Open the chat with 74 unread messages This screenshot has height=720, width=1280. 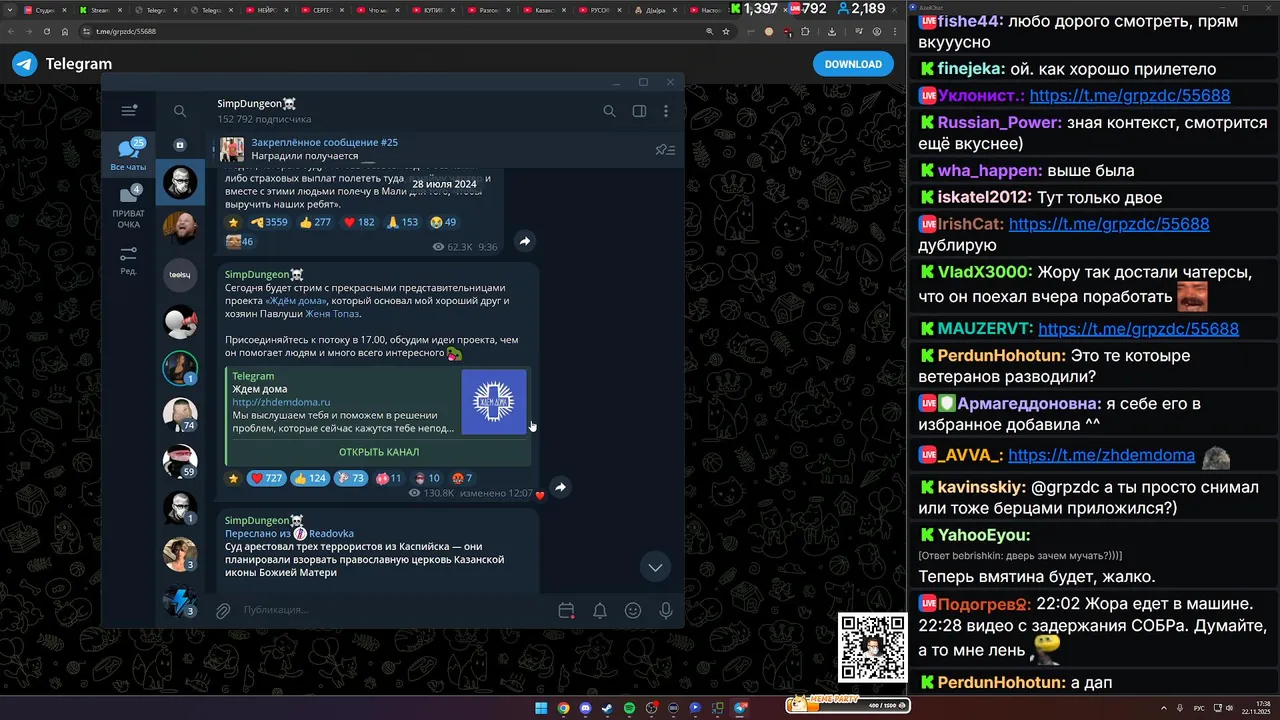pyautogui.click(x=180, y=413)
